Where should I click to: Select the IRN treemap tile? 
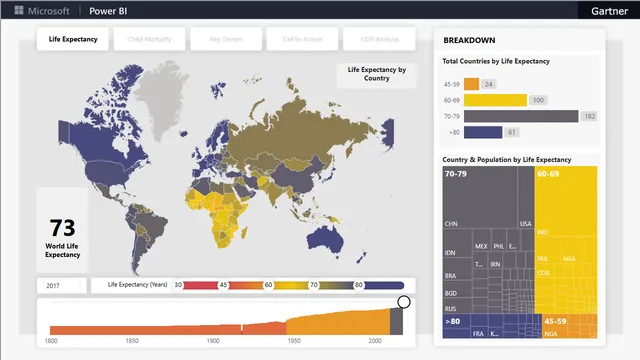click(x=495, y=260)
